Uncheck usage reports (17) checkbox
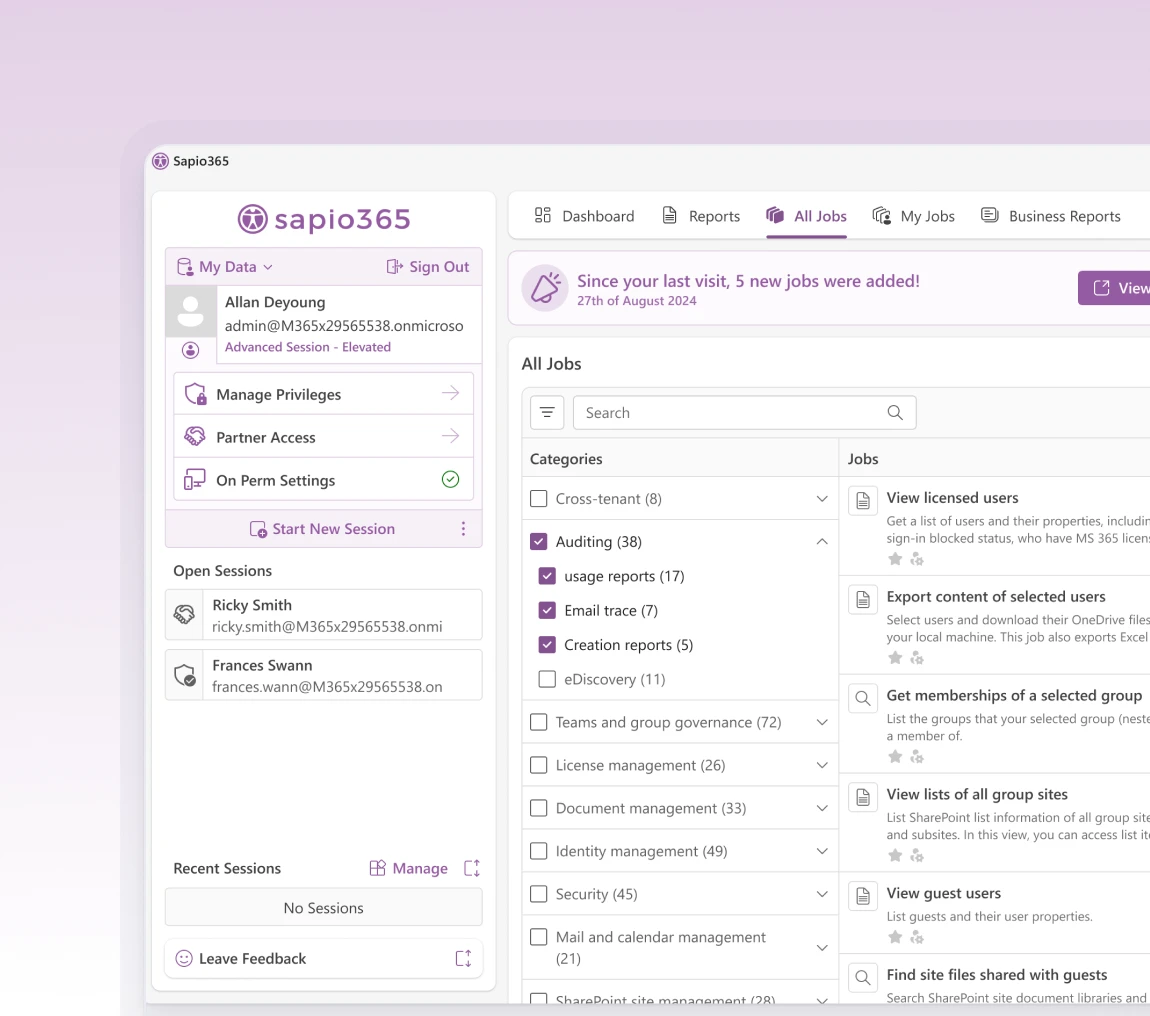This screenshot has width=1150, height=1016. [547, 576]
